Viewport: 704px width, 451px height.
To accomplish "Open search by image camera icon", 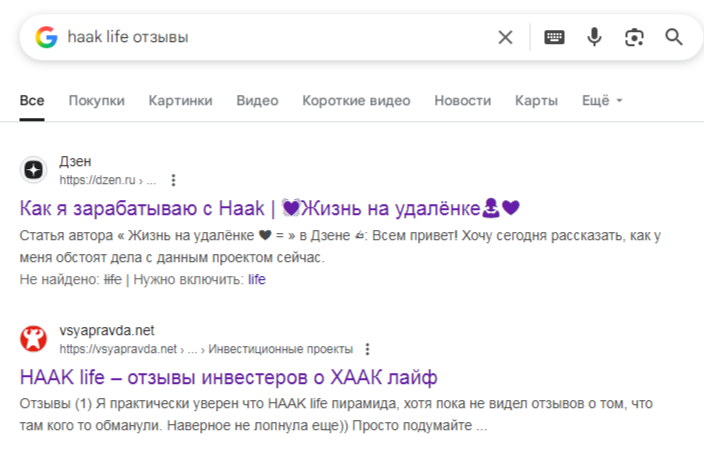I will click(634, 37).
